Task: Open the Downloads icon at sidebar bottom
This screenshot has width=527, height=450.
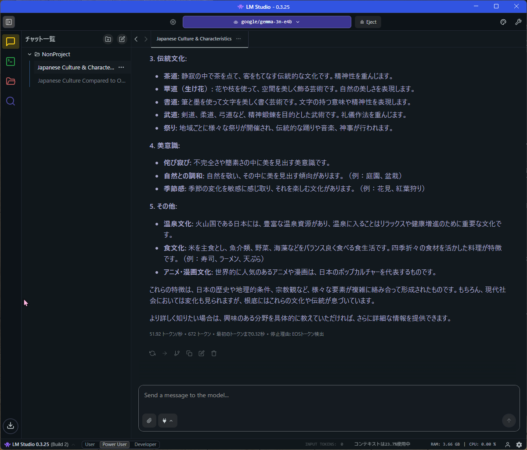Action: tap(10, 426)
